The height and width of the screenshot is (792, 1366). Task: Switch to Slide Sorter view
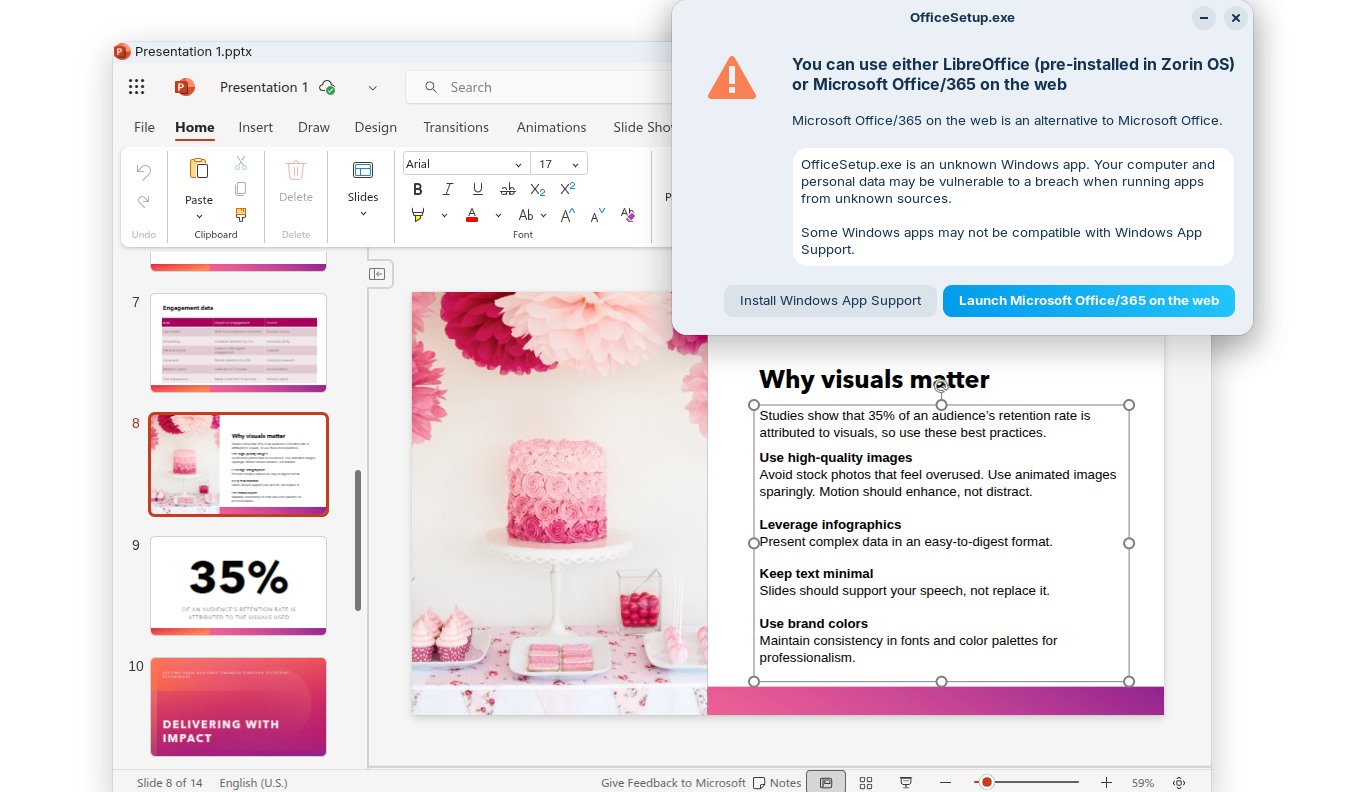pos(865,782)
